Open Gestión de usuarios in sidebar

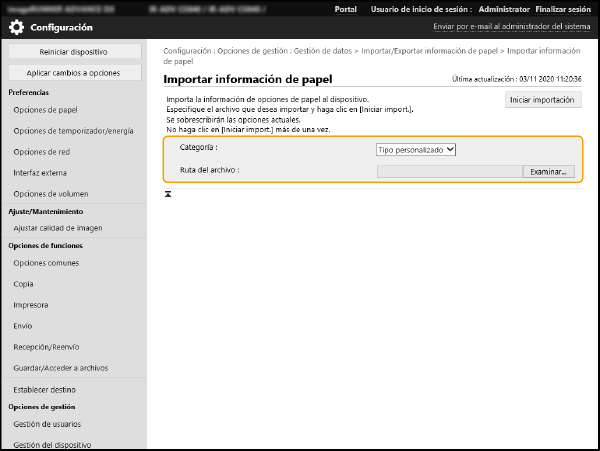[x=49, y=424]
